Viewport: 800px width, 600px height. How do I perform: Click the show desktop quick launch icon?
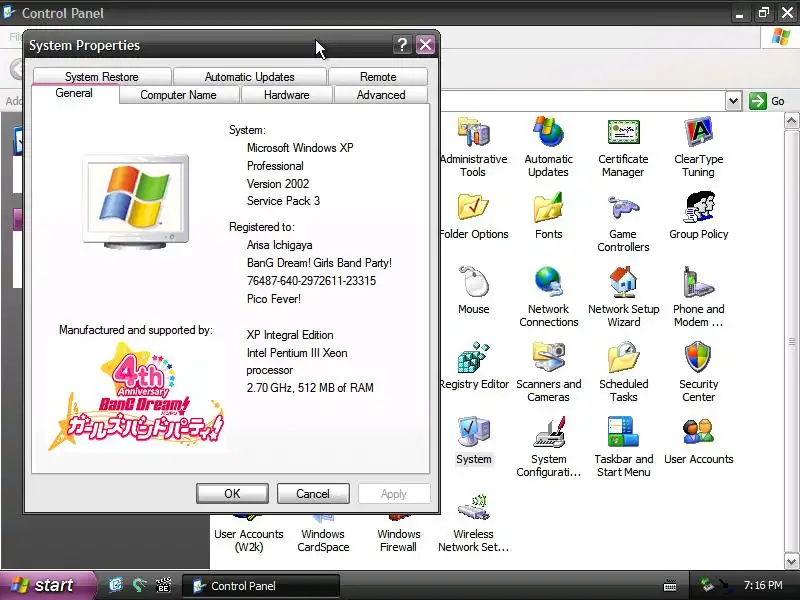(139, 585)
